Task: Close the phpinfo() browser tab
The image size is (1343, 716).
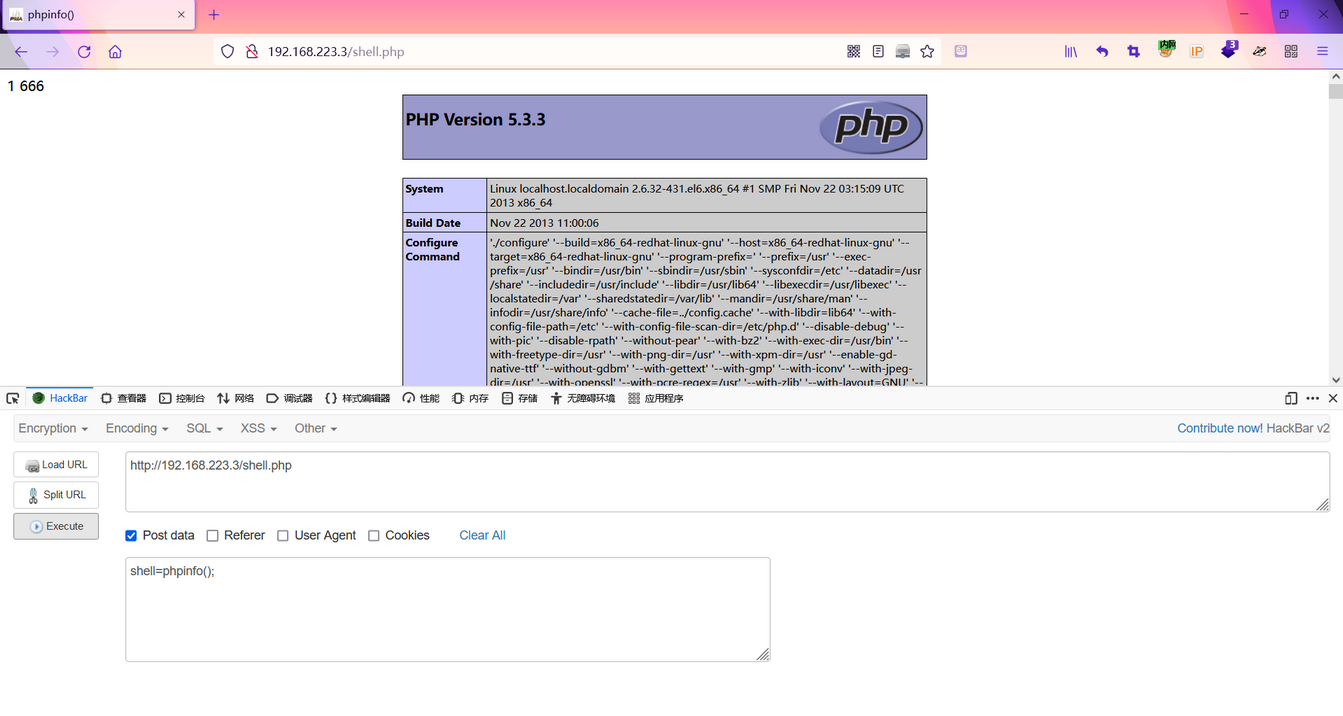Action: [x=181, y=15]
